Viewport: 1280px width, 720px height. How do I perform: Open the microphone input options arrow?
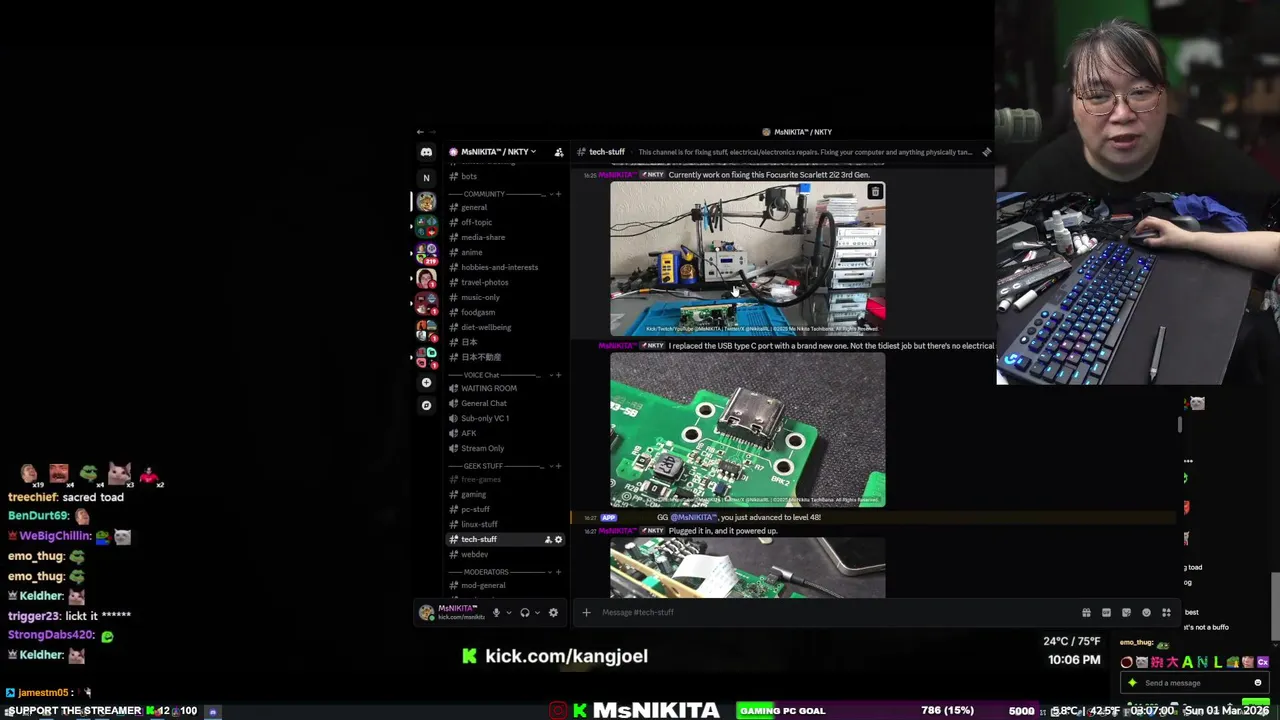pos(508,613)
